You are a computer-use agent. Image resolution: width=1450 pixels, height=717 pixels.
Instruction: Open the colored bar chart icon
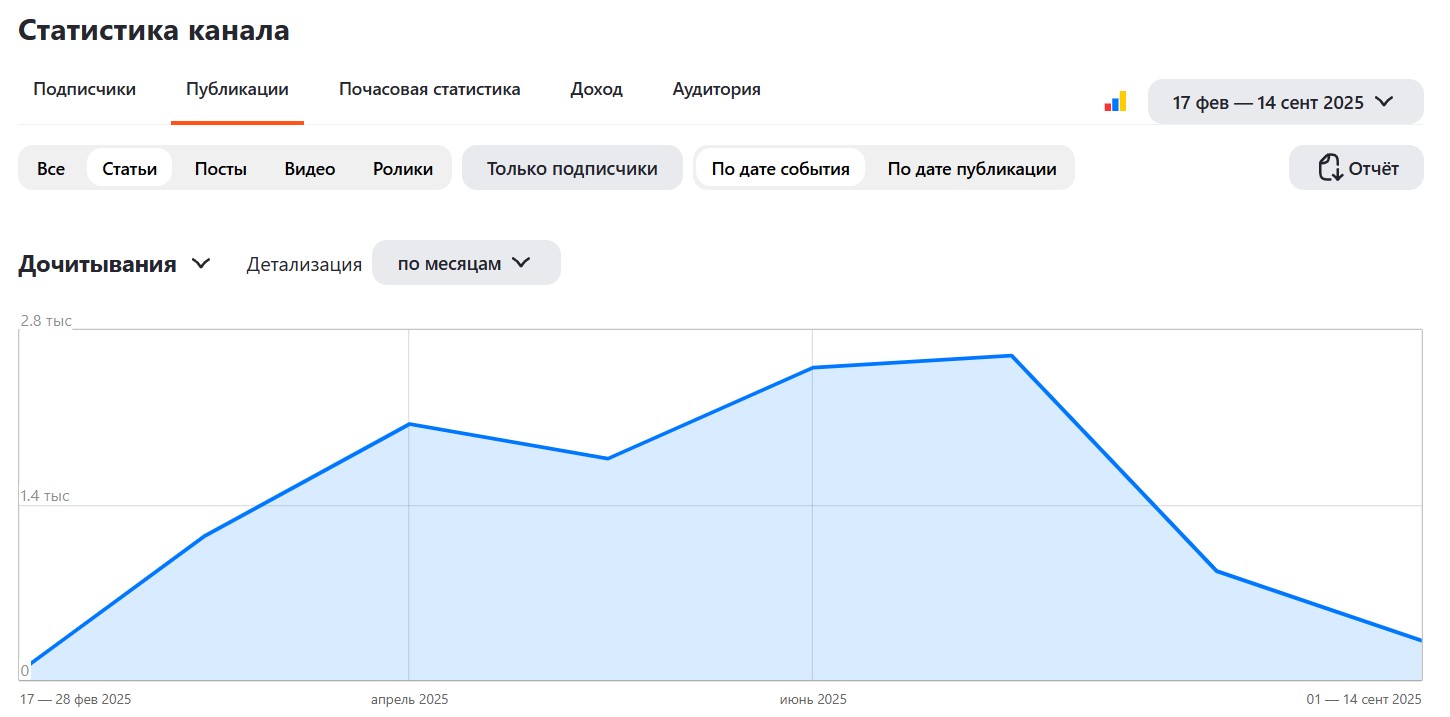click(x=1115, y=101)
